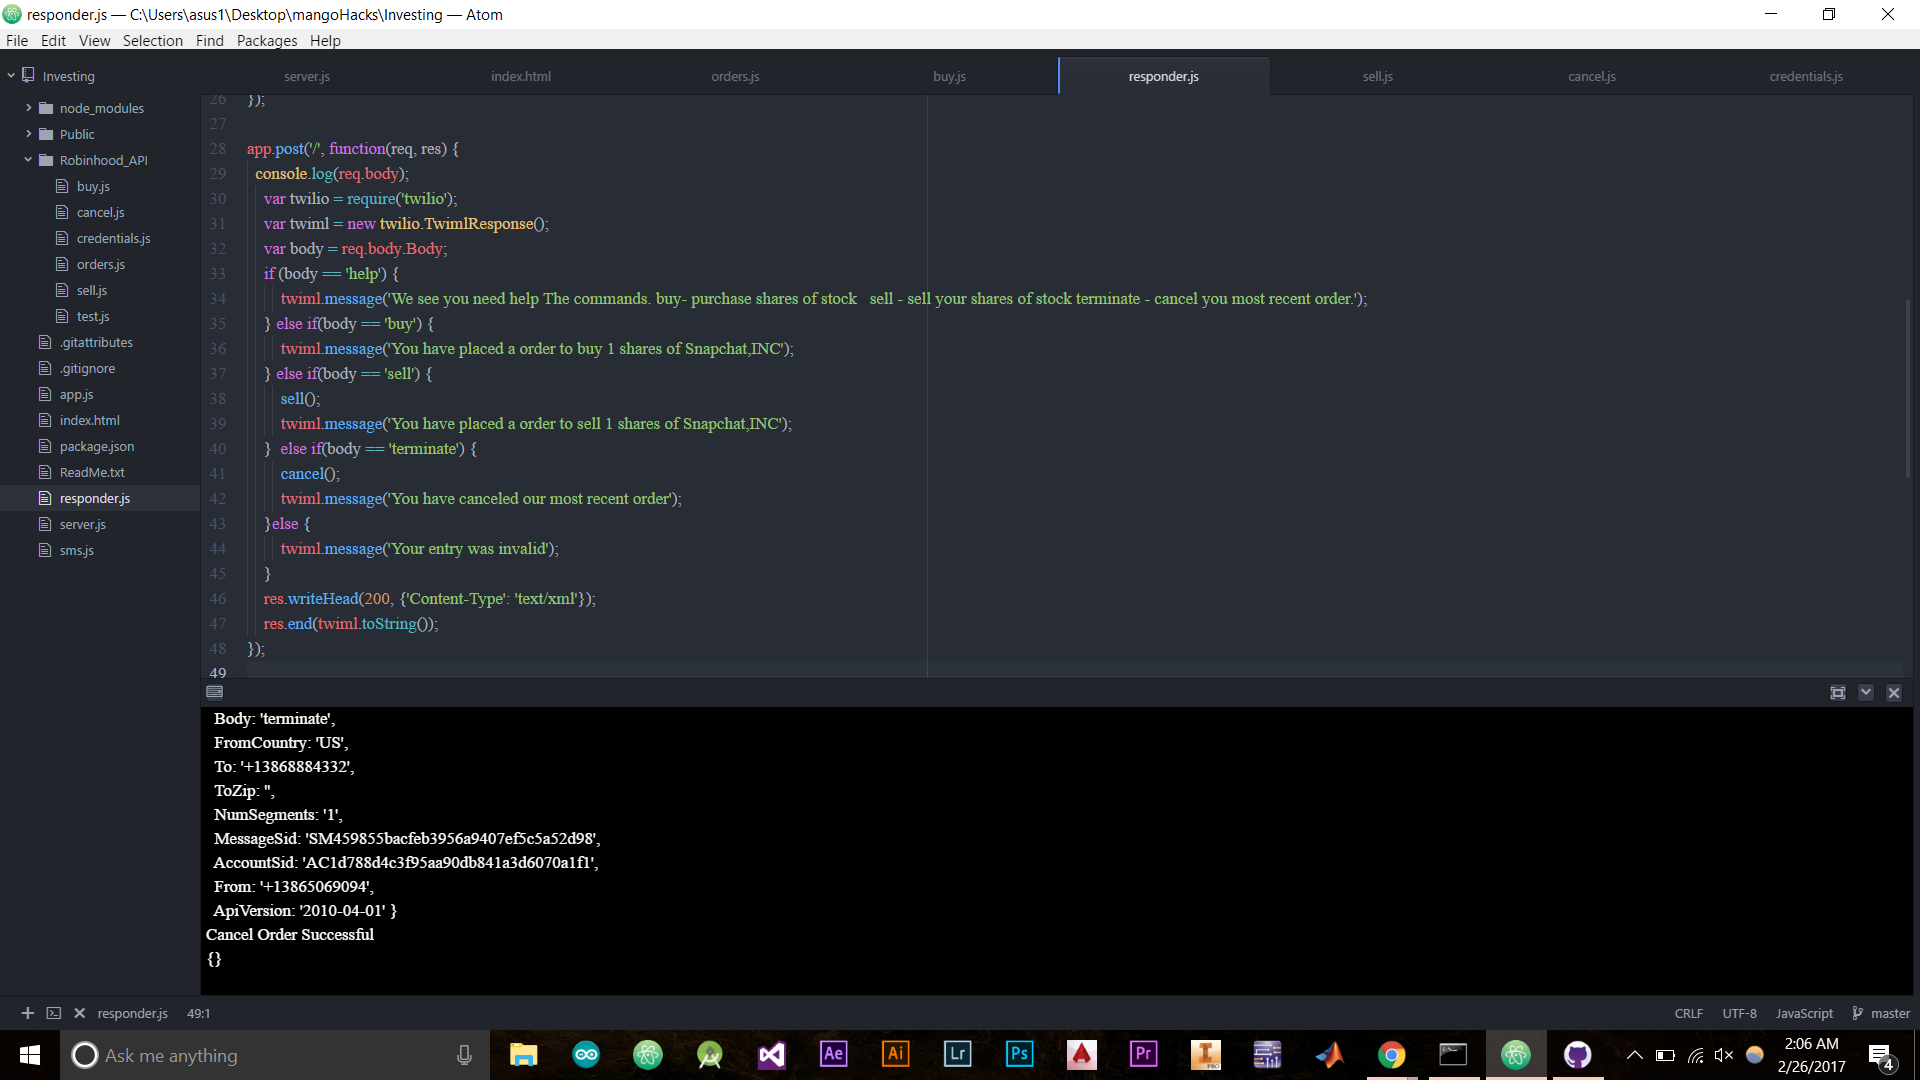Viewport: 1920px width, 1080px height.
Task: Open the Packages menu
Action: [x=266, y=40]
